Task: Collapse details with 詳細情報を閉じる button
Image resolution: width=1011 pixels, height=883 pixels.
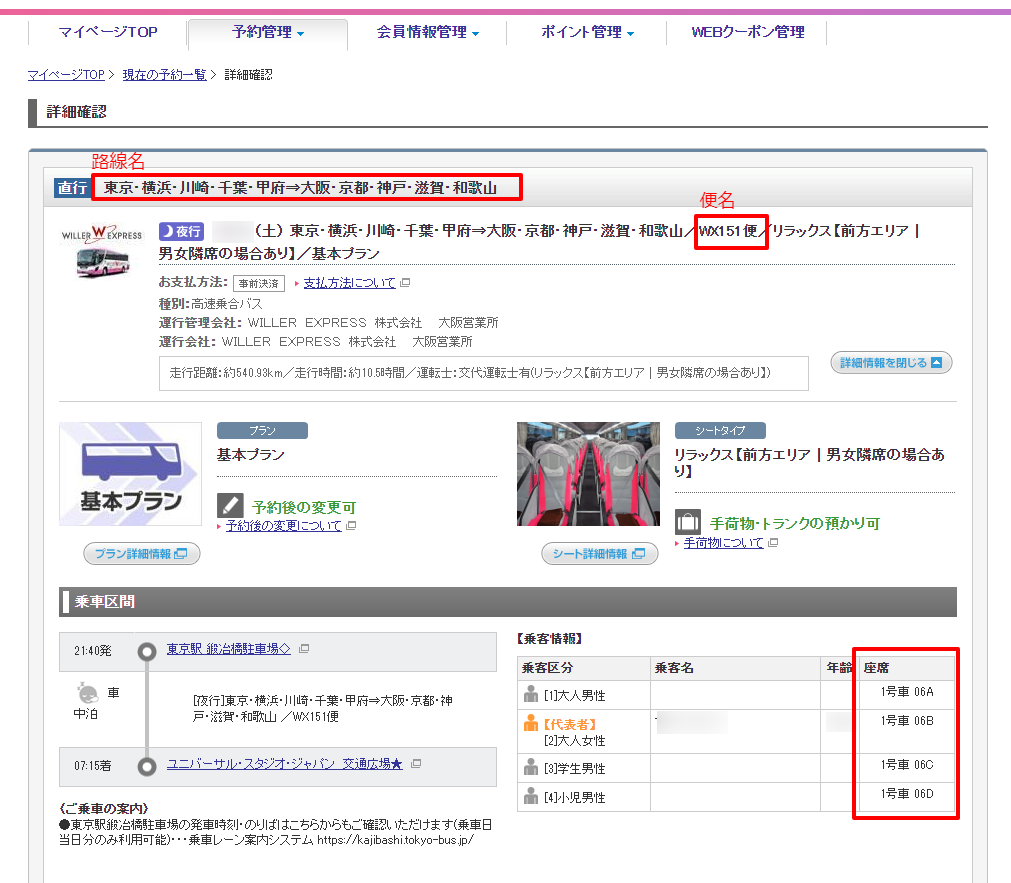Action: click(891, 362)
